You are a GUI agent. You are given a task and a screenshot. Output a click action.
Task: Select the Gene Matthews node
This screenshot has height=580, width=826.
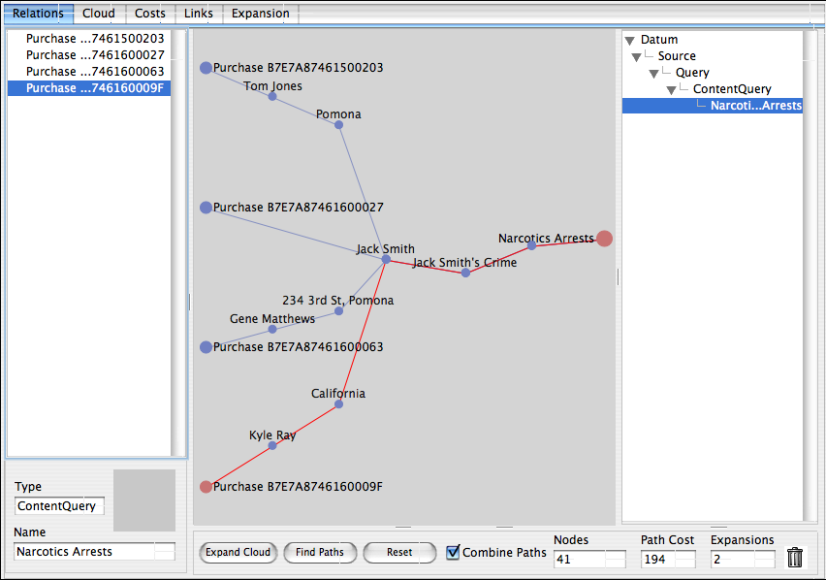[x=272, y=329]
